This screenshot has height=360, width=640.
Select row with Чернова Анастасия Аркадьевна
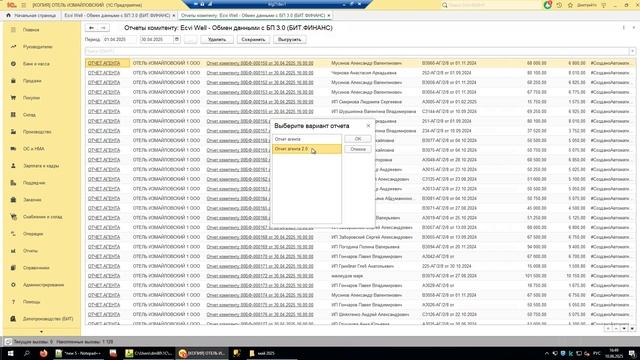click(x=360, y=73)
